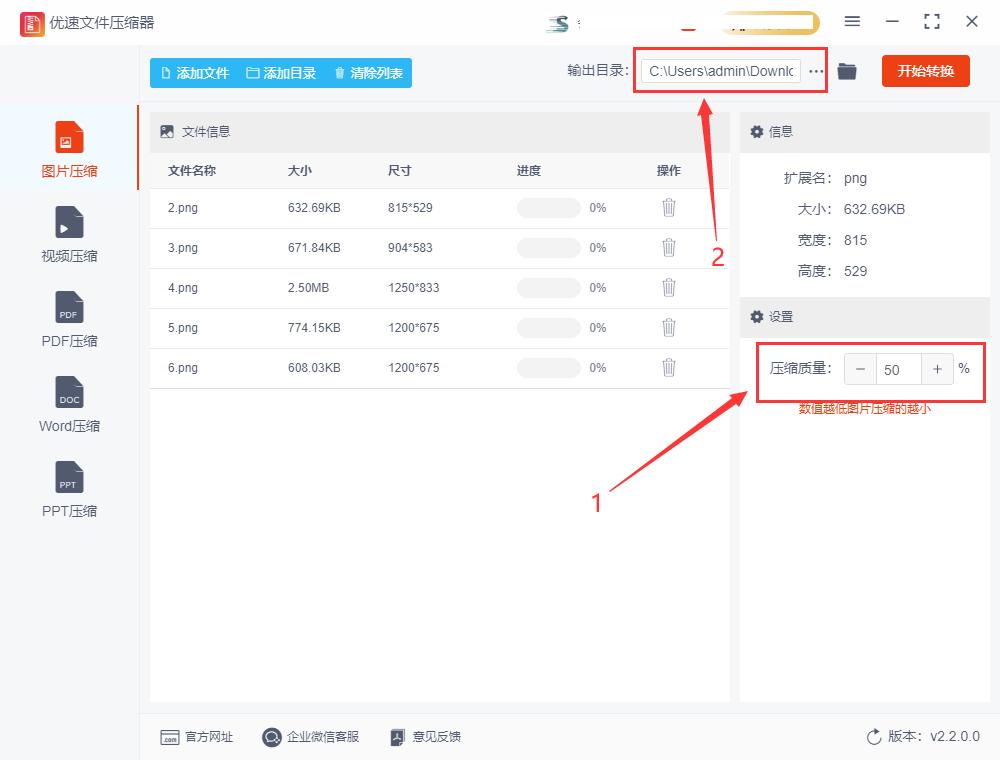This screenshot has height=760, width=1000.
Task: Remove 6.png with the trash icon
Action: (668, 367)
